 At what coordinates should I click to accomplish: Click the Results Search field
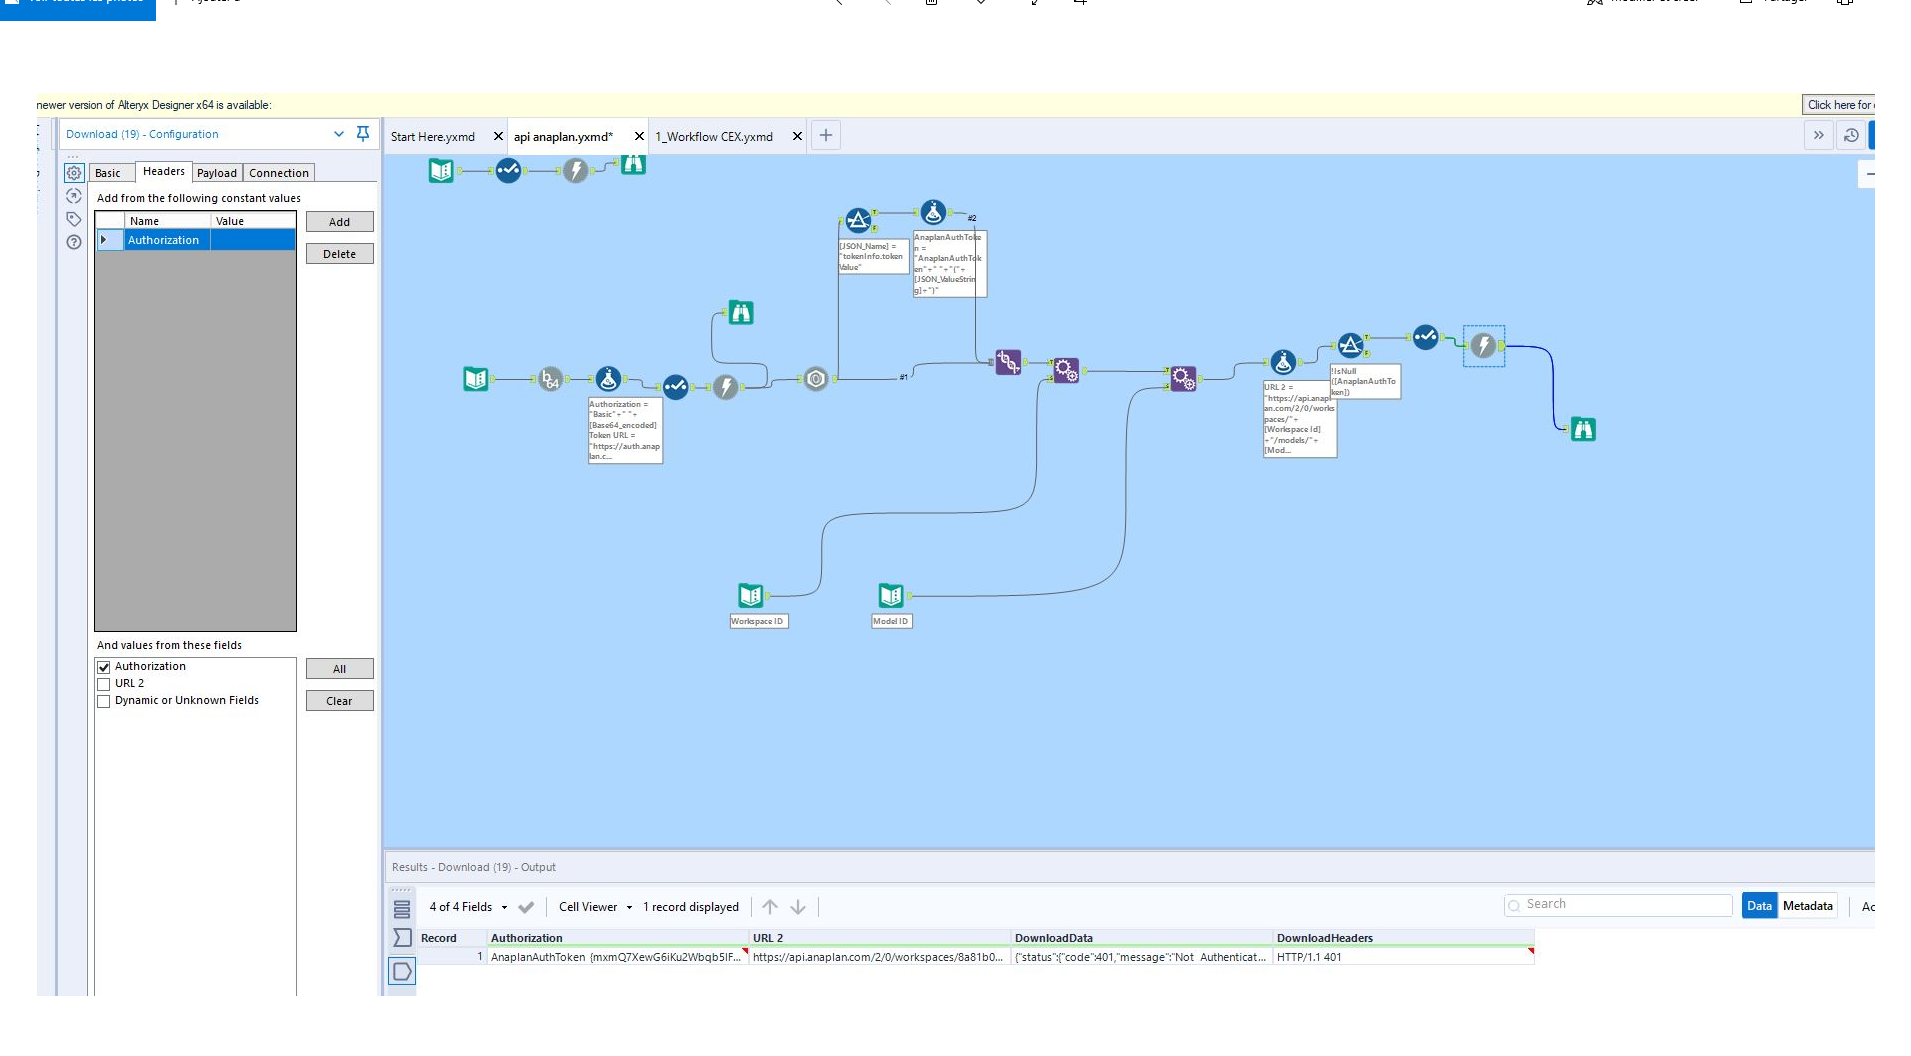(x=1618, y=905)
